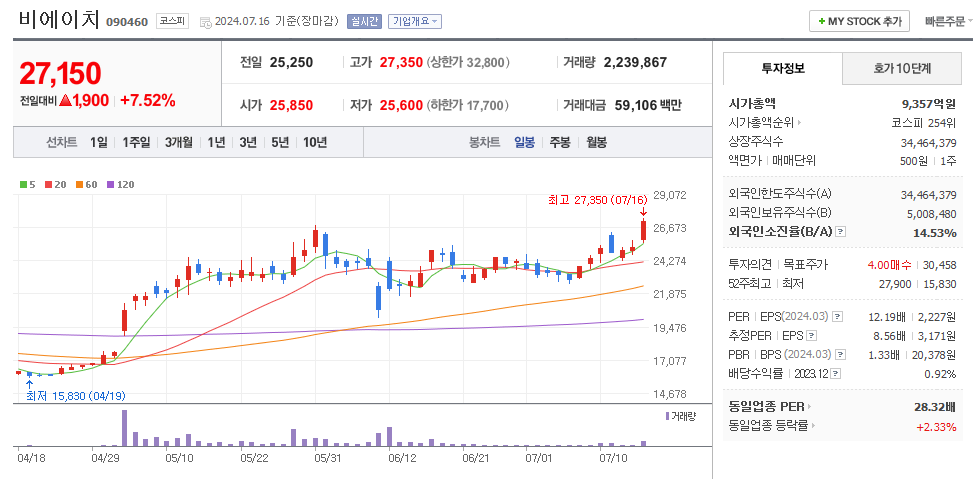Image resolution: width=979 pixels, height=479 pixels.
Task: Select the 1일 line chart period
Action: click(99, 142)
